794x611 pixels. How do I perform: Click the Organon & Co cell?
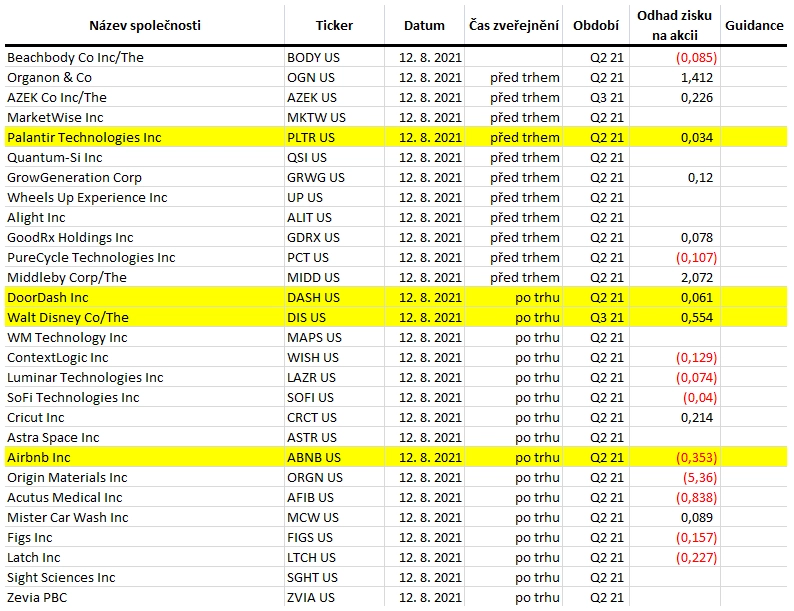(x=144, y=77)
